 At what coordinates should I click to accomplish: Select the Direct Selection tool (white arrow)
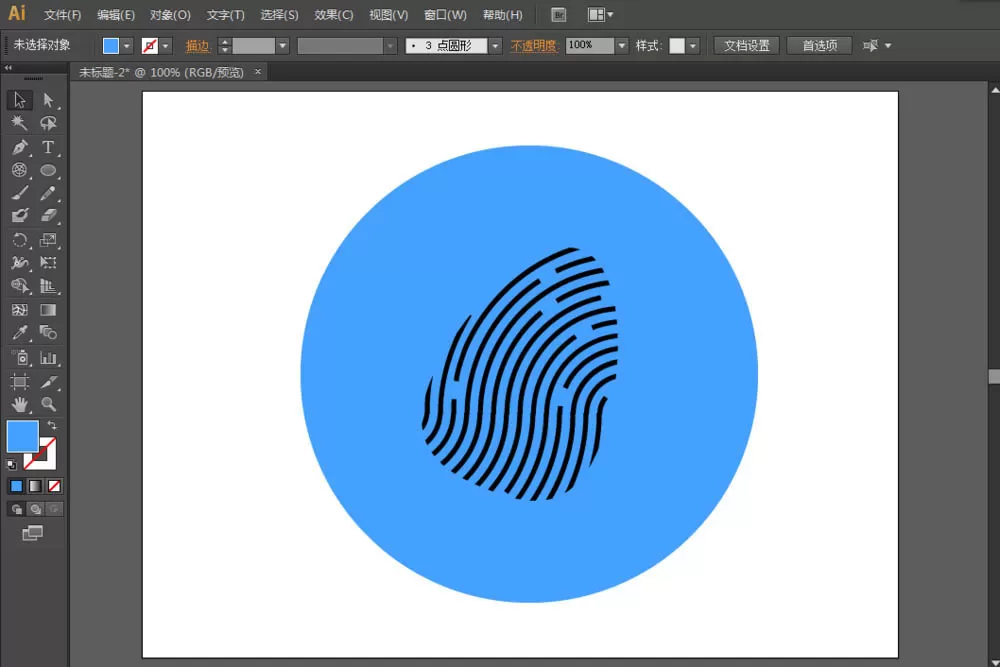coord(48,100)
